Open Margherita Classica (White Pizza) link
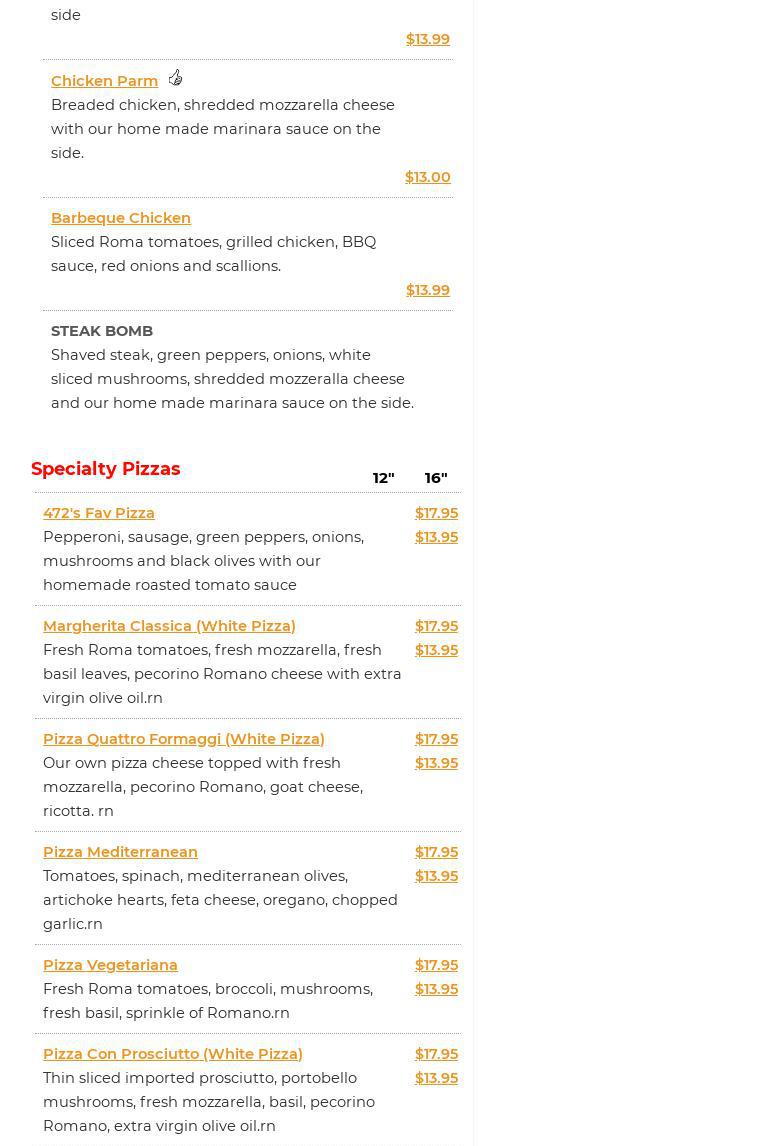770x1146 pixels. pos(169,626)
